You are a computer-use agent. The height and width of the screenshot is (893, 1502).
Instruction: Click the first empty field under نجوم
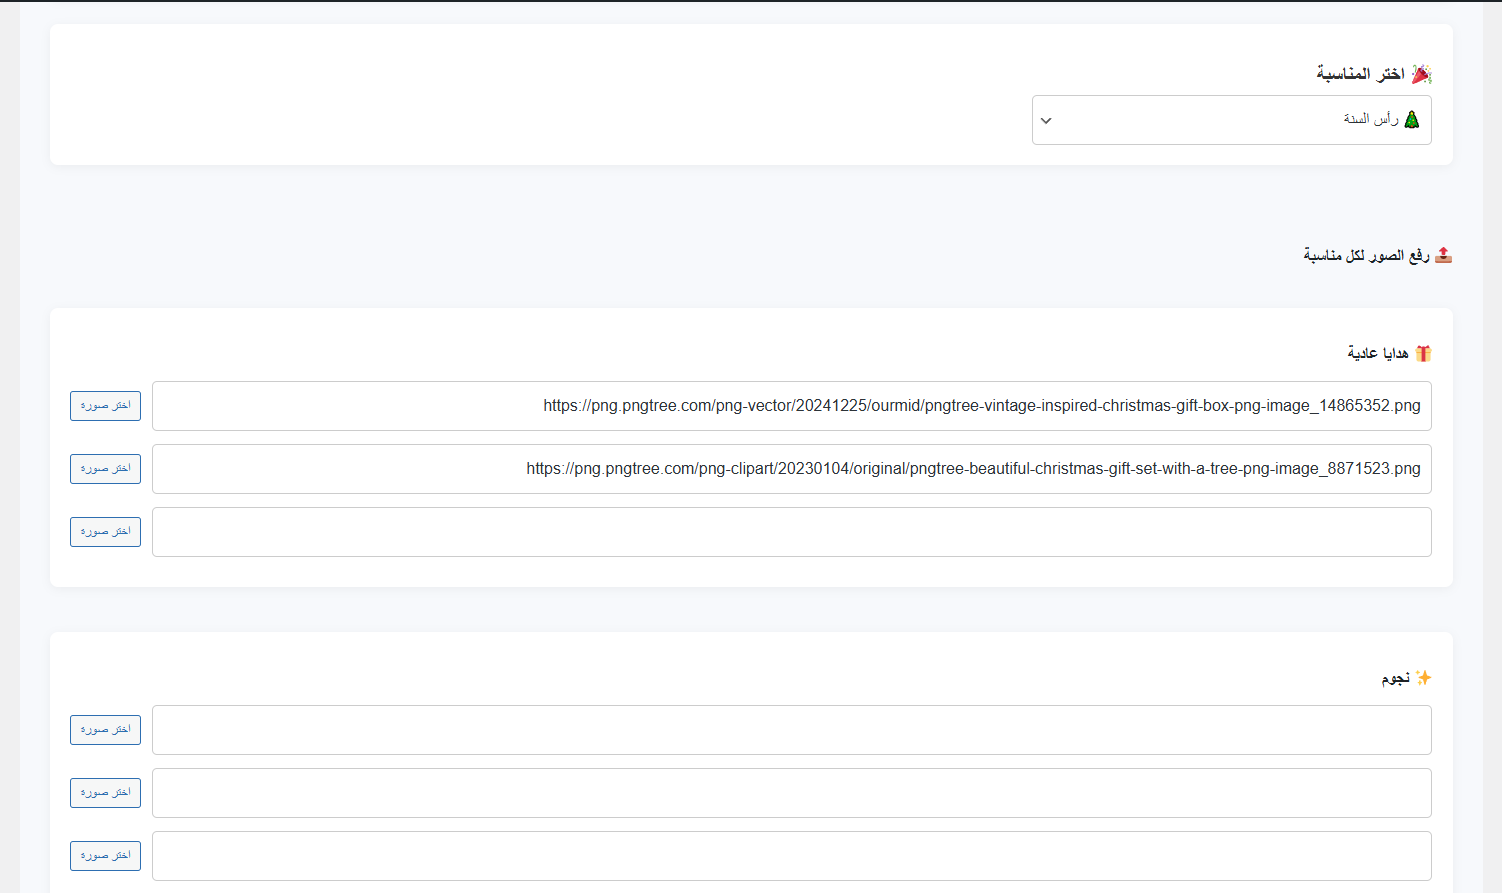click(791, 730)
